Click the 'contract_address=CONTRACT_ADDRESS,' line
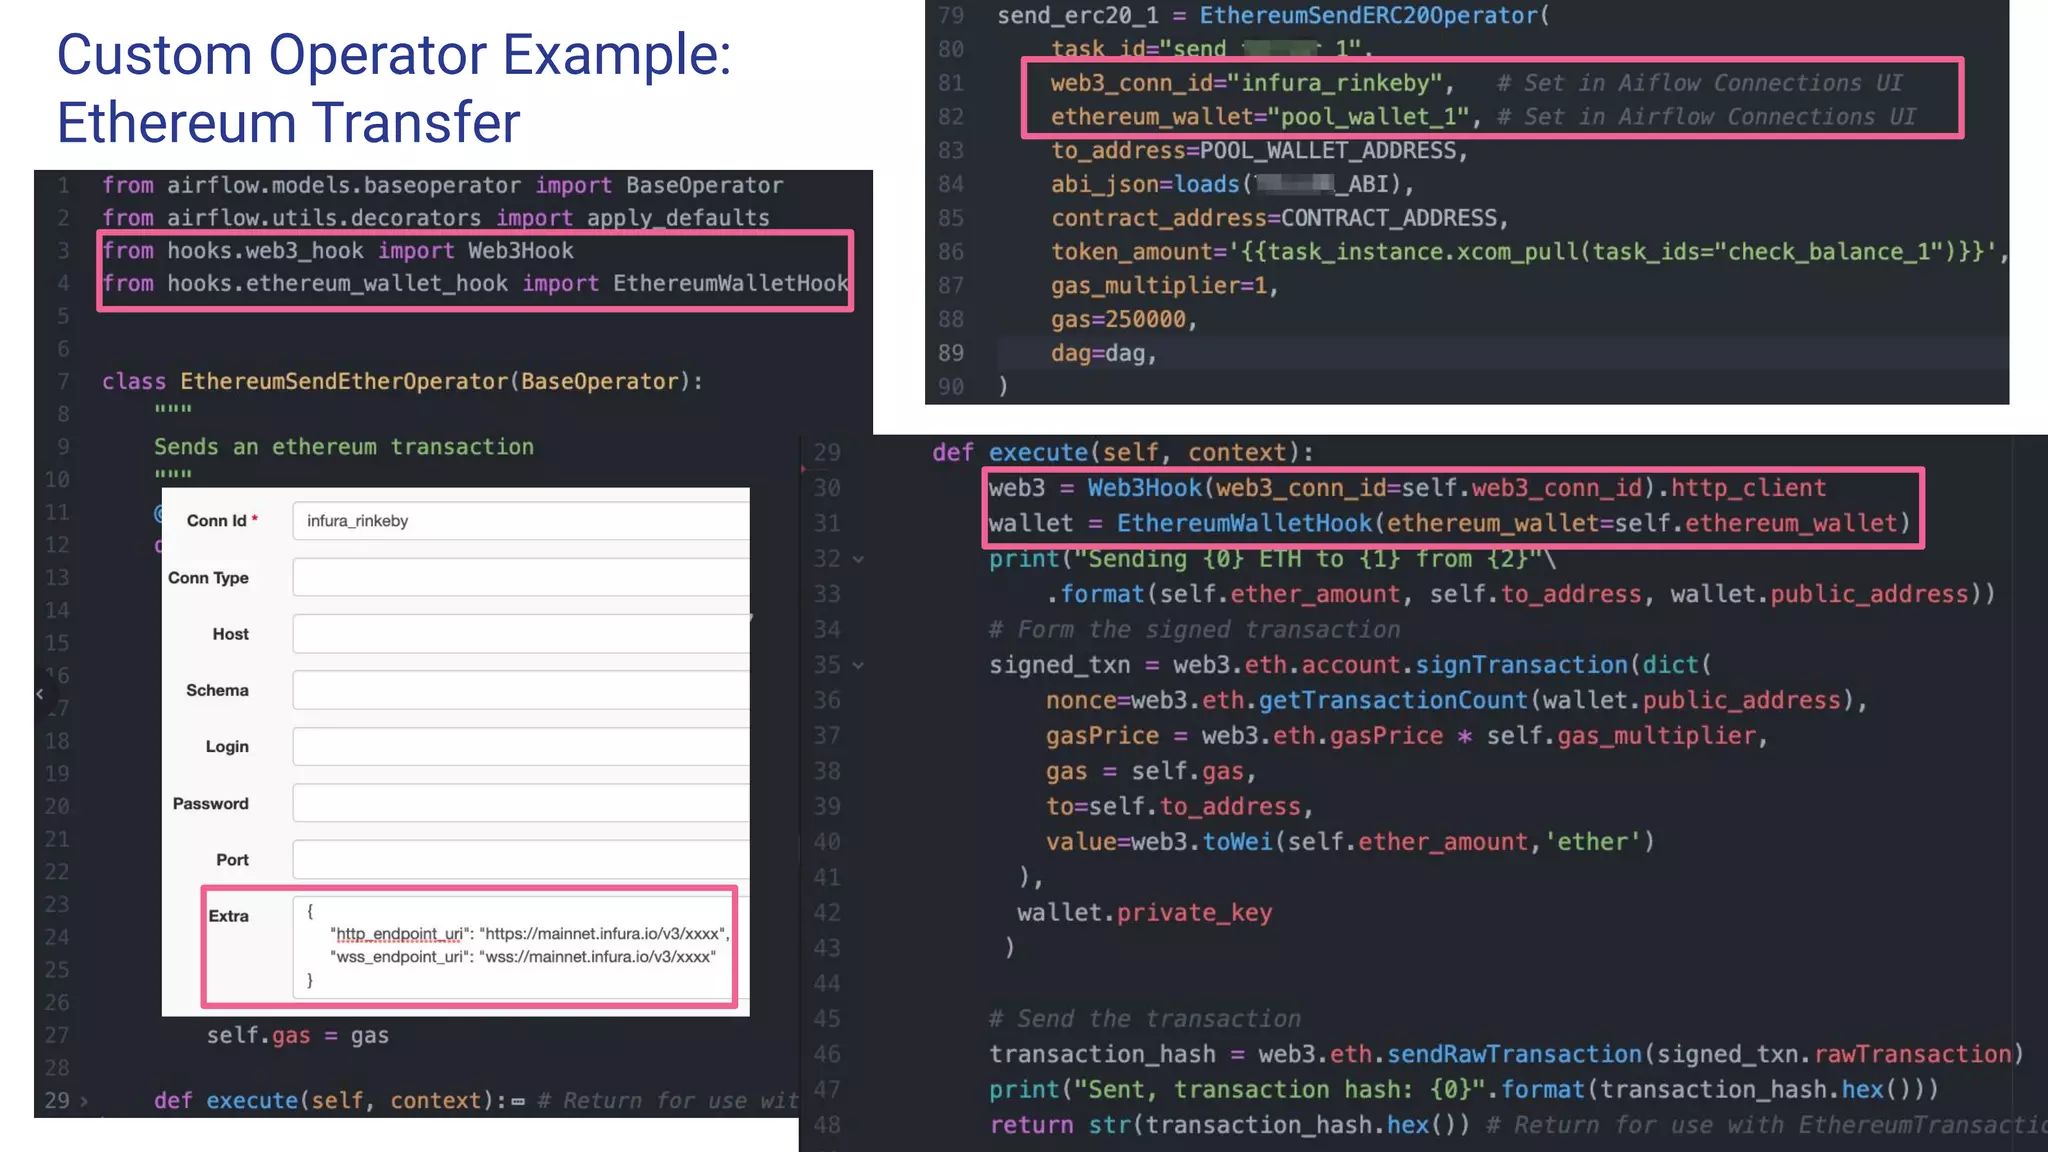 [1279, 218]
